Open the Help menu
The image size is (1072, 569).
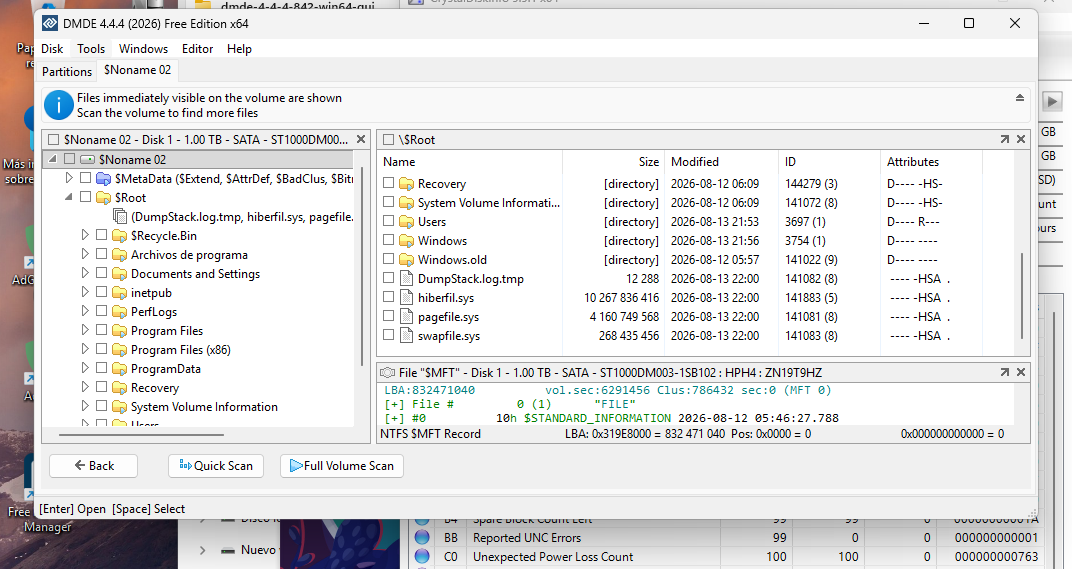(x=239, y=49)
